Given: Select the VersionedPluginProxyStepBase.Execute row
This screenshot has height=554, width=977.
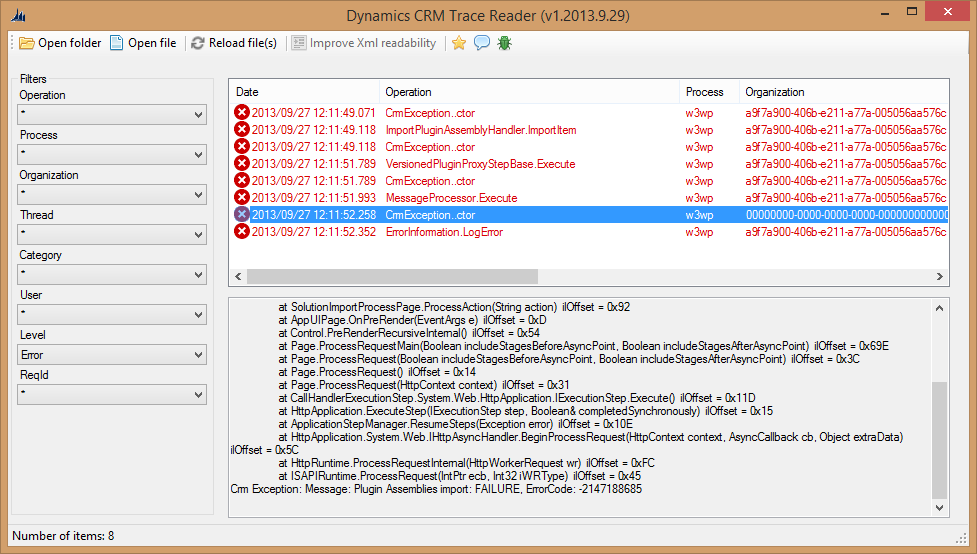Looking at the screenshot, I should (x=589, y=164).
